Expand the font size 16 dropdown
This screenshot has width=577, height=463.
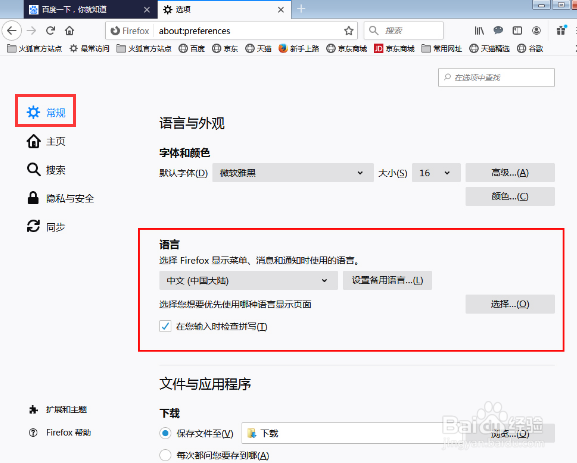pyautogui.click(x=436, y=173)
